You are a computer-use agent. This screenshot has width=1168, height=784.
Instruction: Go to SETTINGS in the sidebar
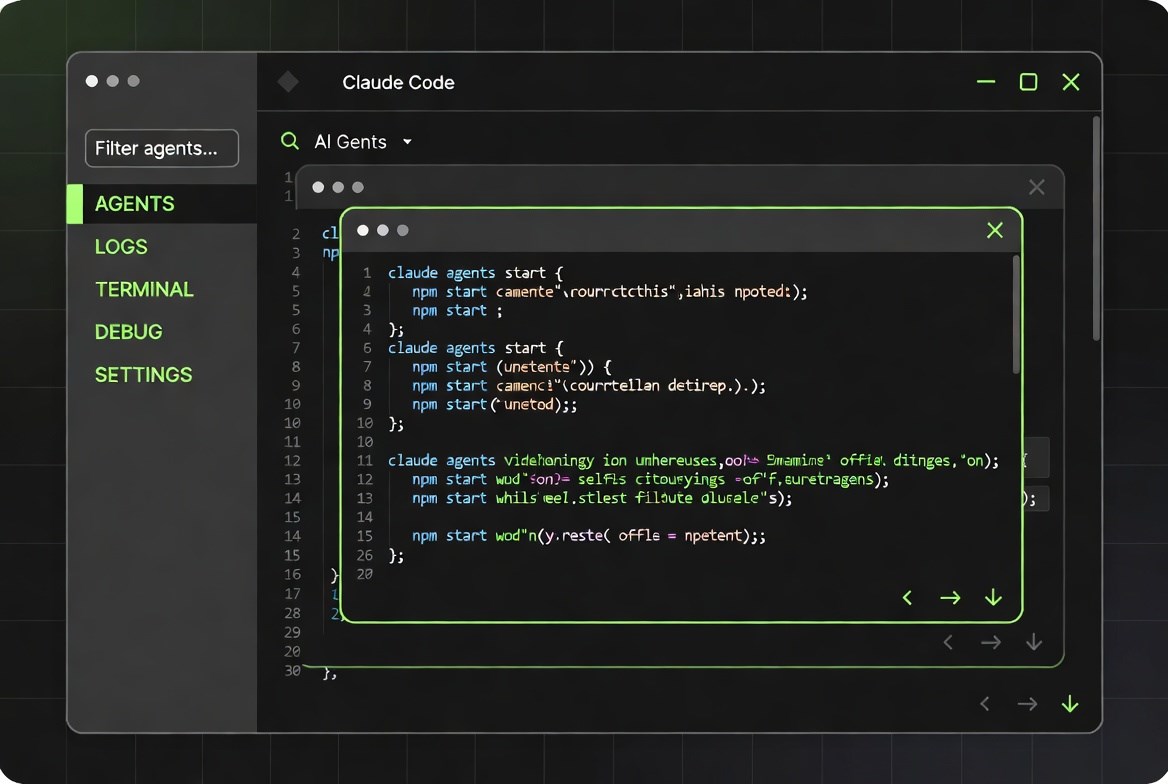(143, 374)
